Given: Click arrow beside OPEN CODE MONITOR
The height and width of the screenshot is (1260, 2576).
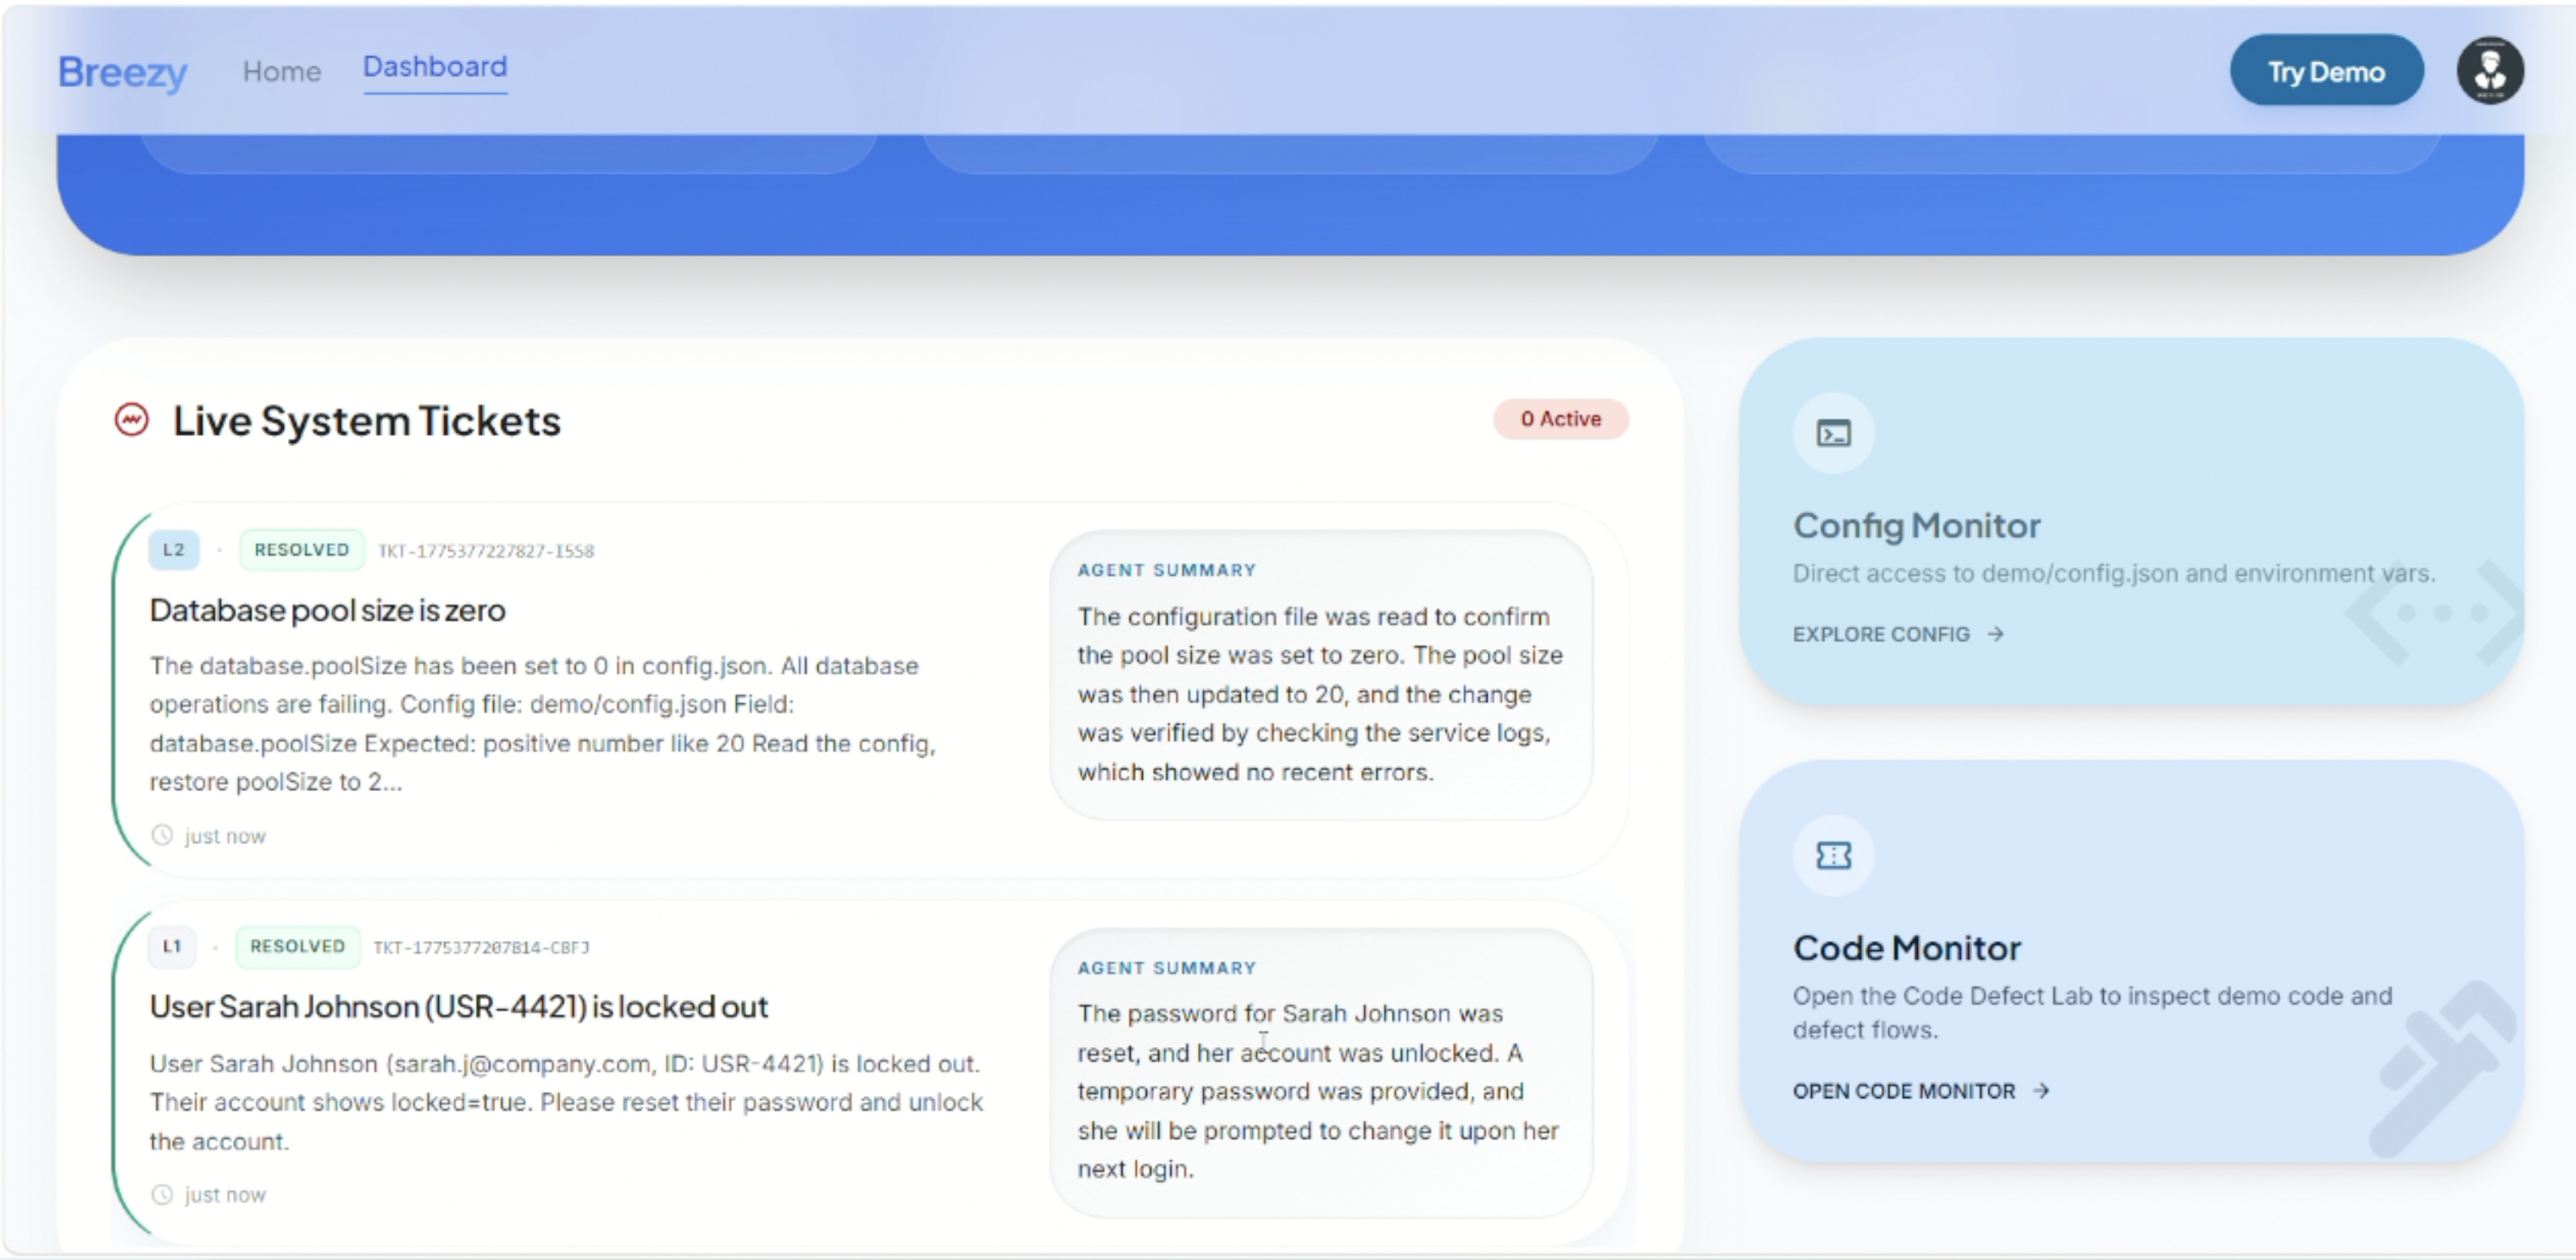Looking at the screenshot, I should 2041,1091.
